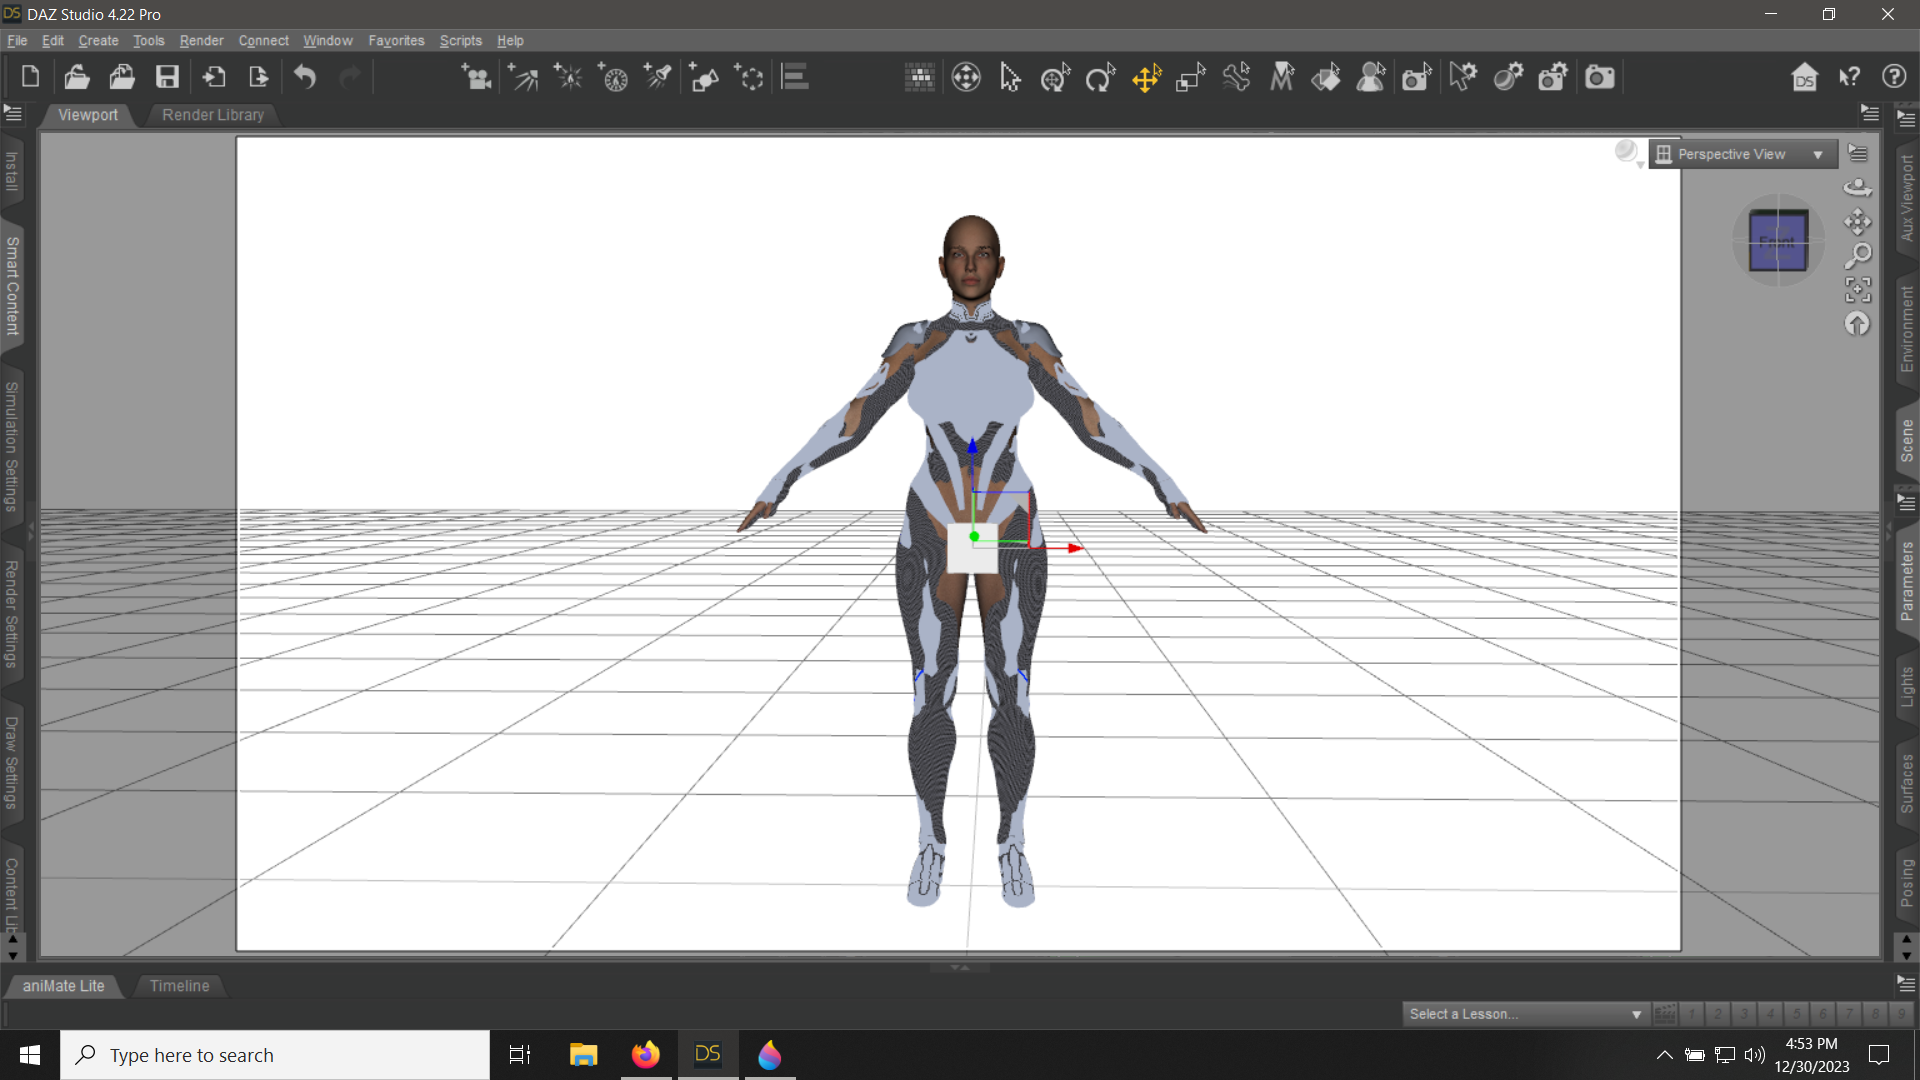Screen dimensions: 1920x1080
Task: Select the Rotate tool
Action: click(x=1100, y=77)
